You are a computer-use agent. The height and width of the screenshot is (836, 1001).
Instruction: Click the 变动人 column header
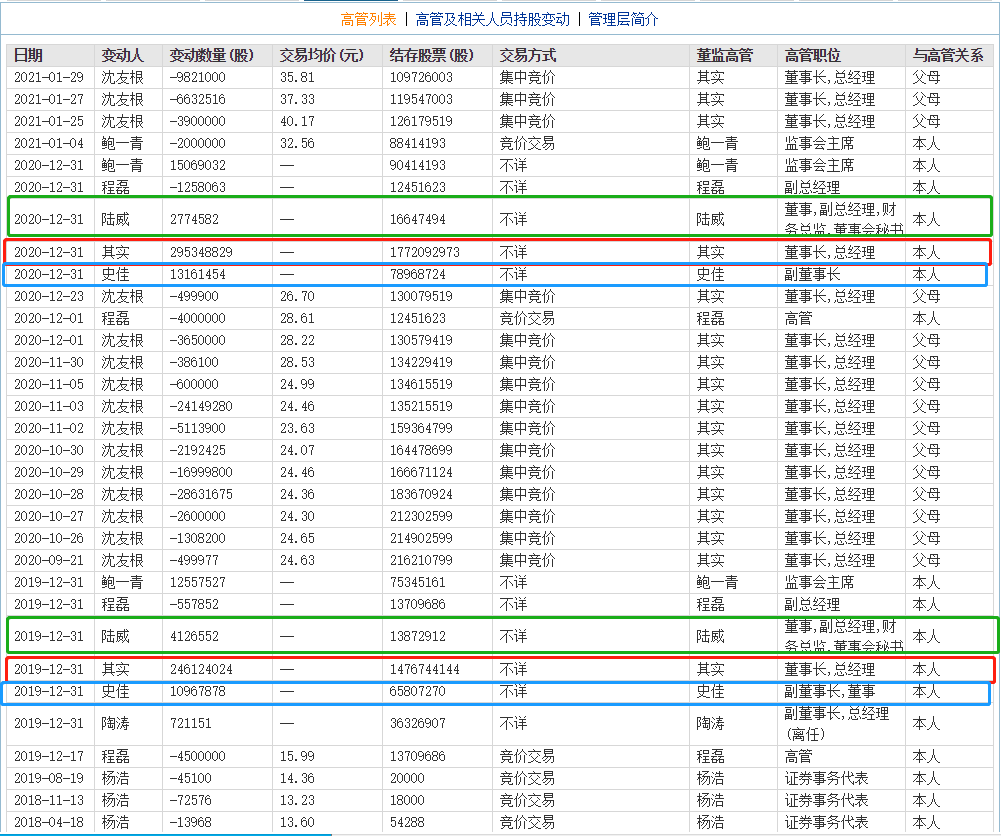pos(122,56)
